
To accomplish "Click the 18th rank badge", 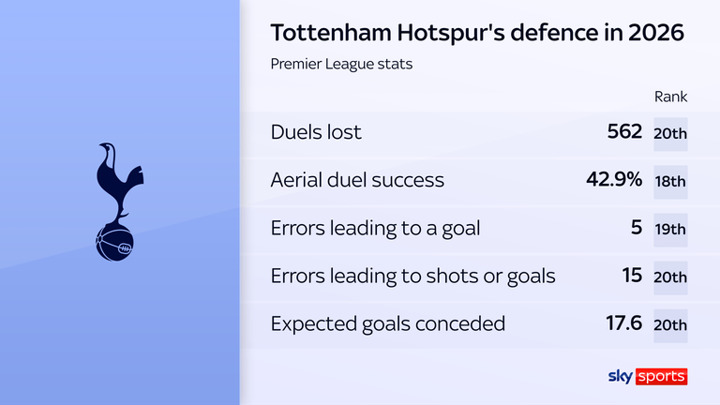I will pyautogui.click(x=671, y=181).
